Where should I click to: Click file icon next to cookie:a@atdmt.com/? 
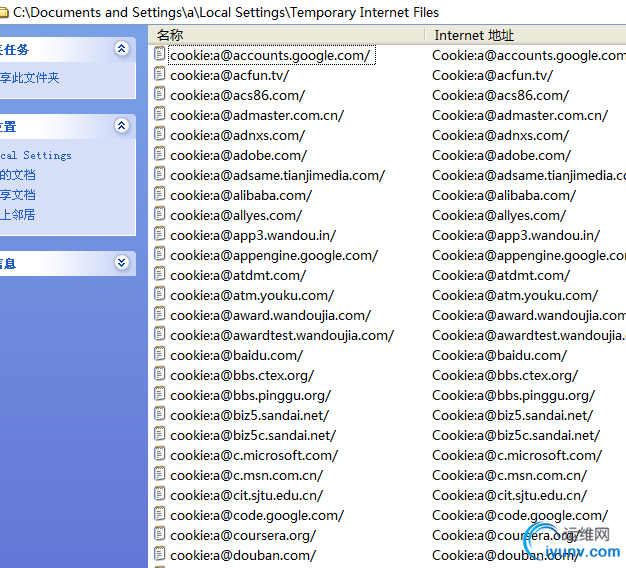(x=160, y=273)
